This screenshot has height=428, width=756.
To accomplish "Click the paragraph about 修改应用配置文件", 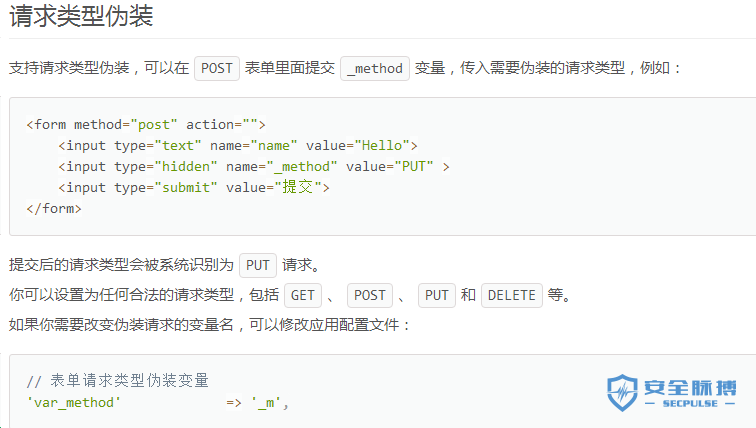I will 209,325.
